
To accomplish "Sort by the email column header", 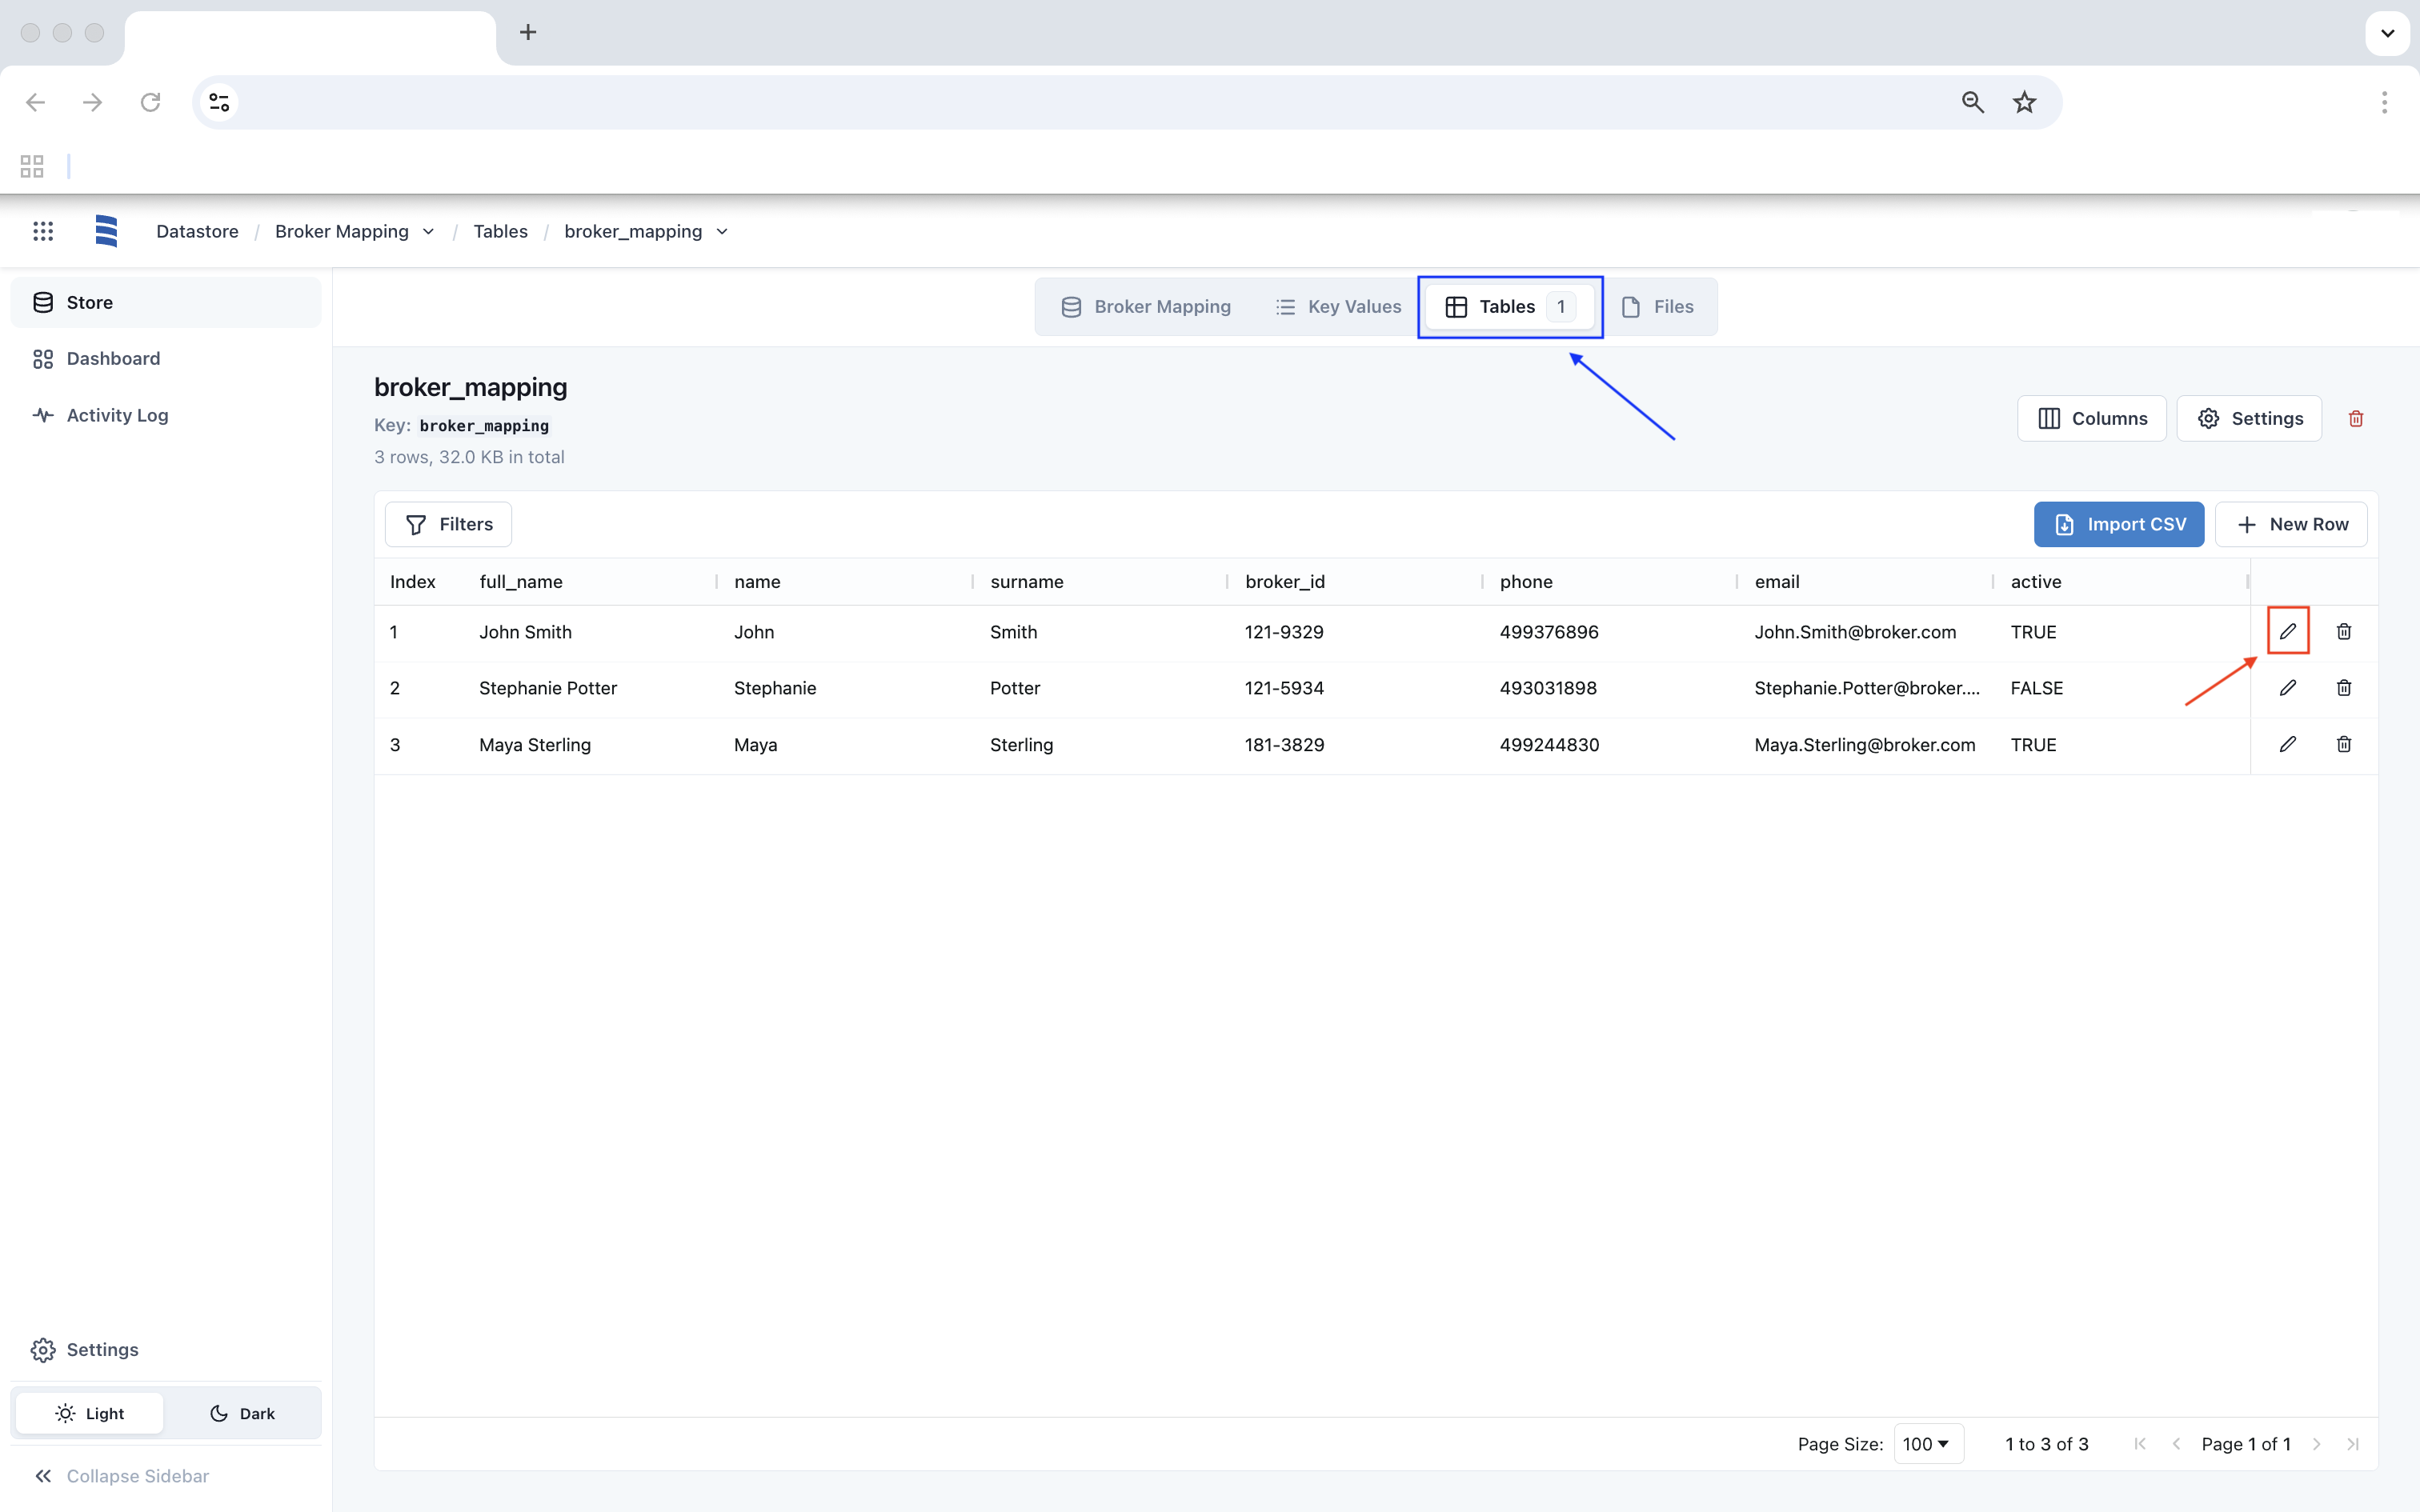I will click(x=1777, y=582).
